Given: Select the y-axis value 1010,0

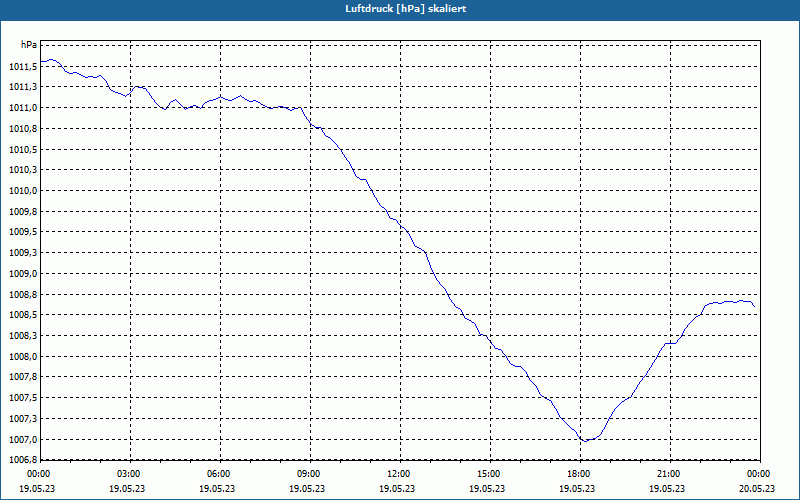Looking at the screenshot, I should 23,191.
